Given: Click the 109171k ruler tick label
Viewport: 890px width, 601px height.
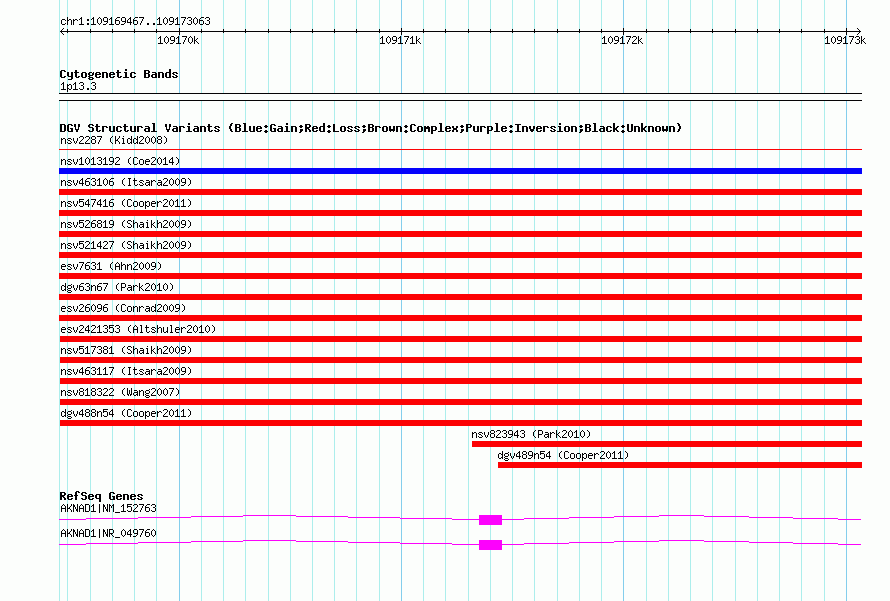Looking at the screenshot, I should coord(400,40).
